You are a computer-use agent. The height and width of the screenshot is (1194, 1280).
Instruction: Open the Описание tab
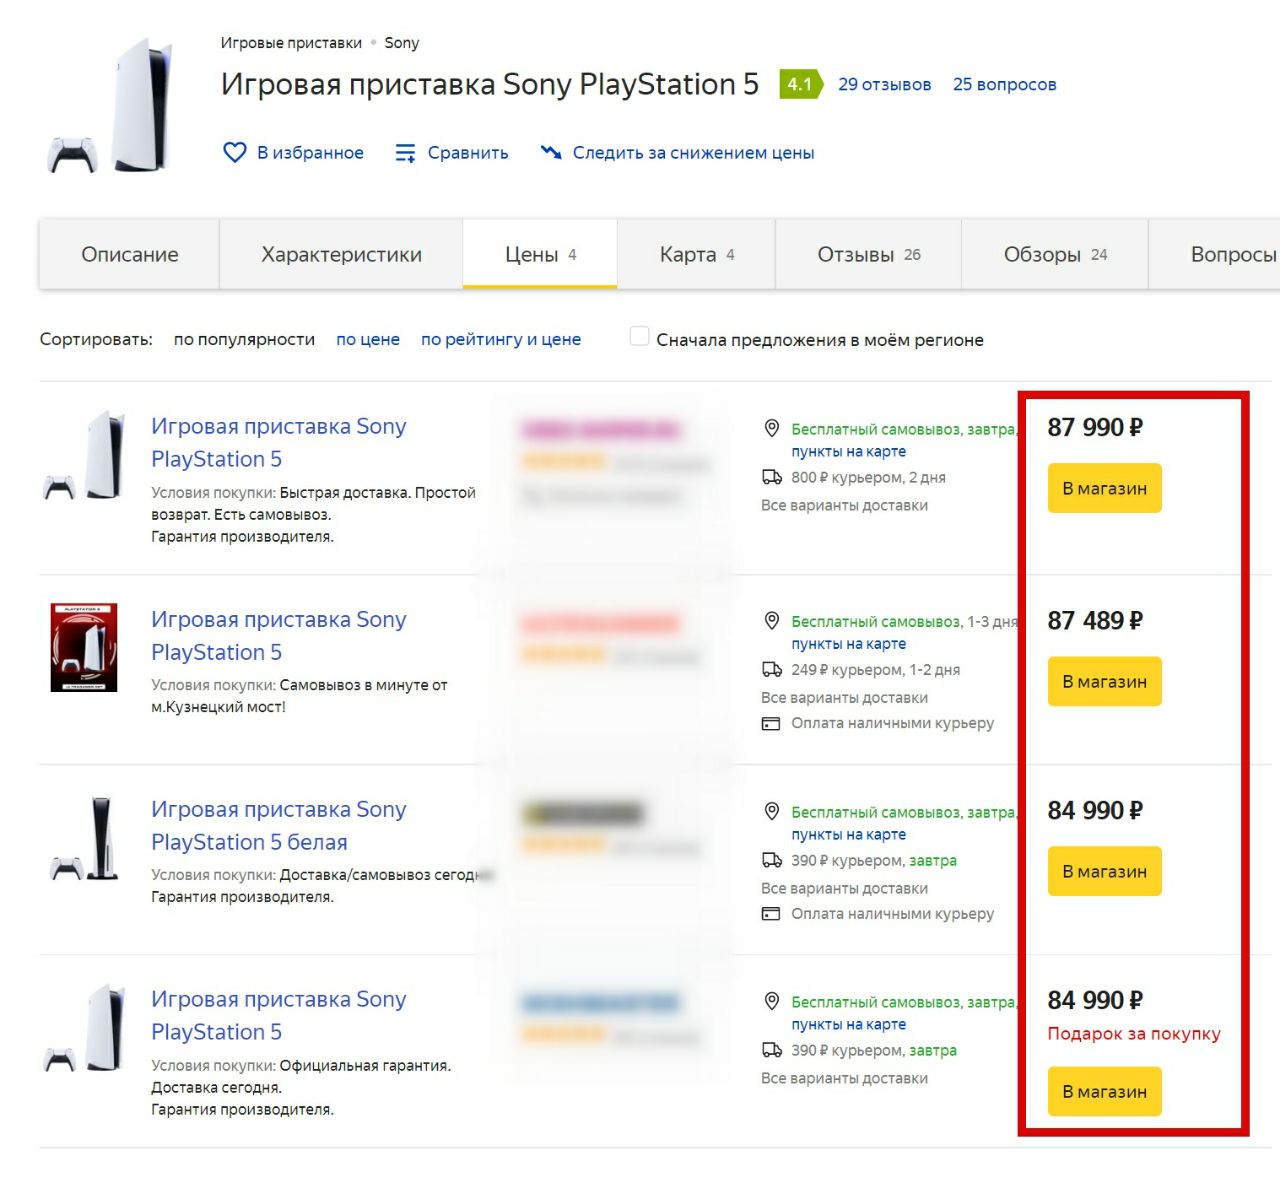(130, 254)
